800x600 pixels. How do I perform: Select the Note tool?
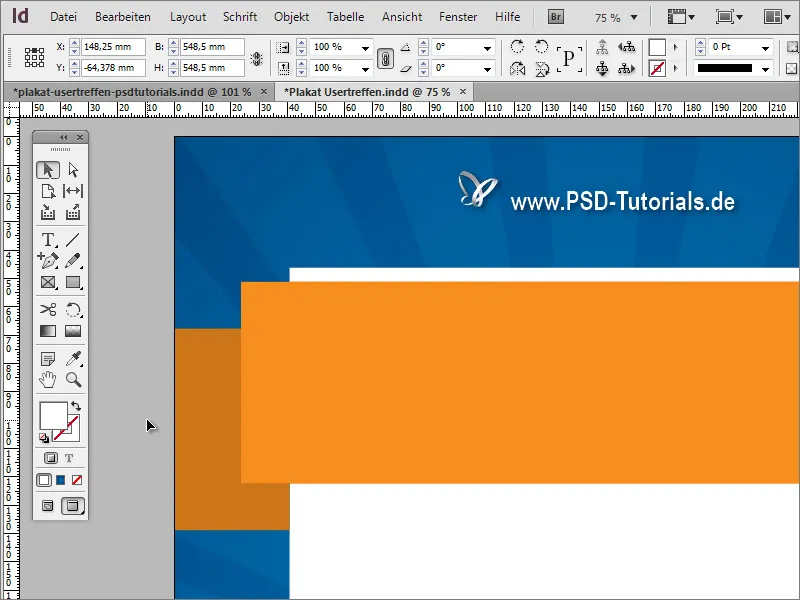coord(48,359)
